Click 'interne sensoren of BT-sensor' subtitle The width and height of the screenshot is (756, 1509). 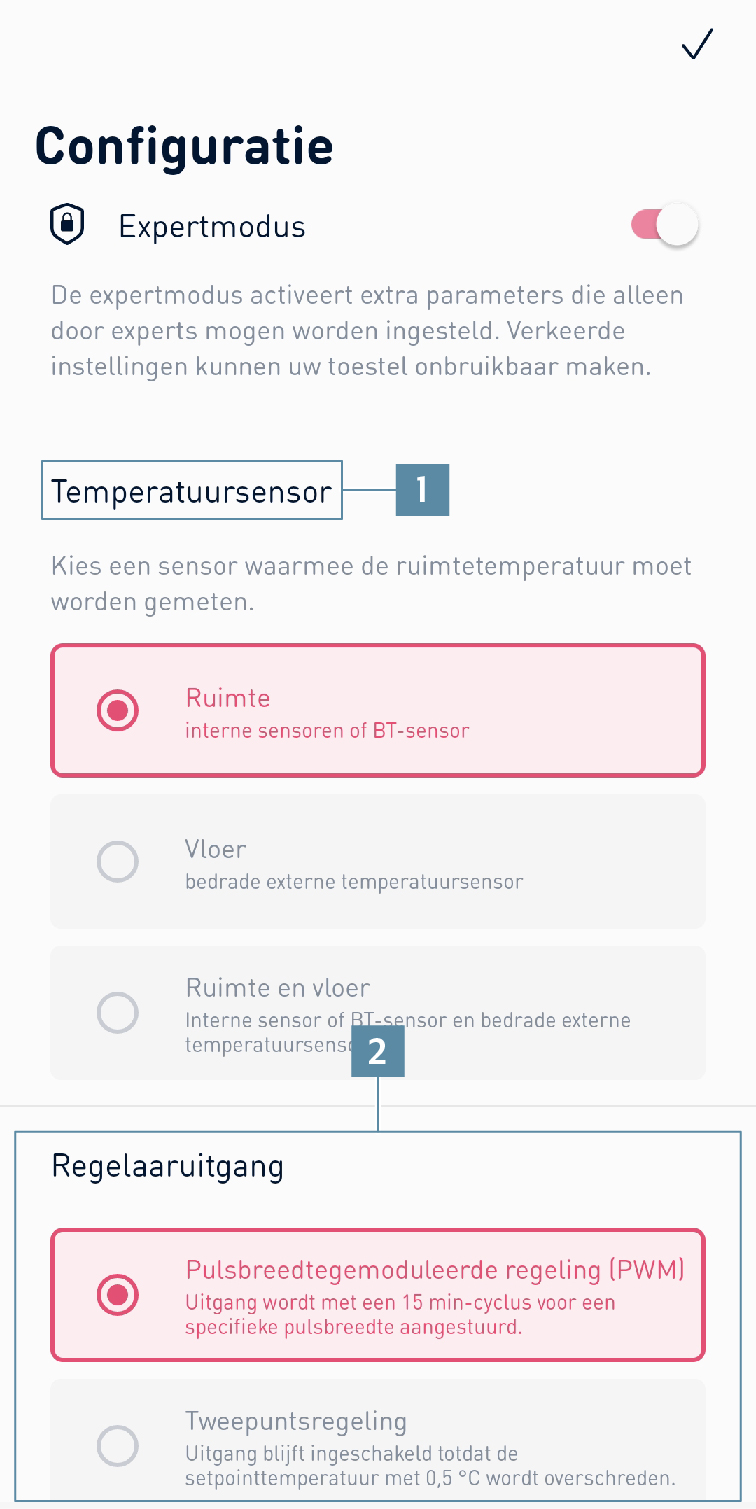click(327, 731)
